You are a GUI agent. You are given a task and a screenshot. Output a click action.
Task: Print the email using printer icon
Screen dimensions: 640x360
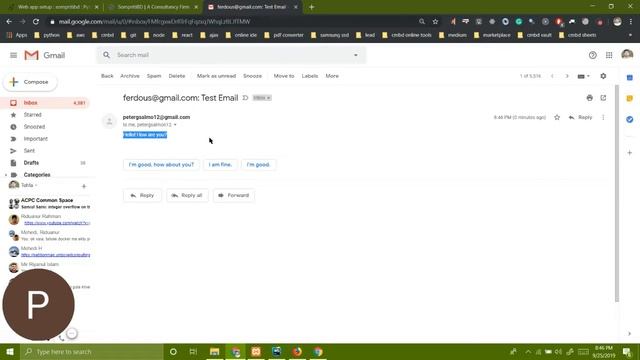pyautogui.click(x=589, y=98)
